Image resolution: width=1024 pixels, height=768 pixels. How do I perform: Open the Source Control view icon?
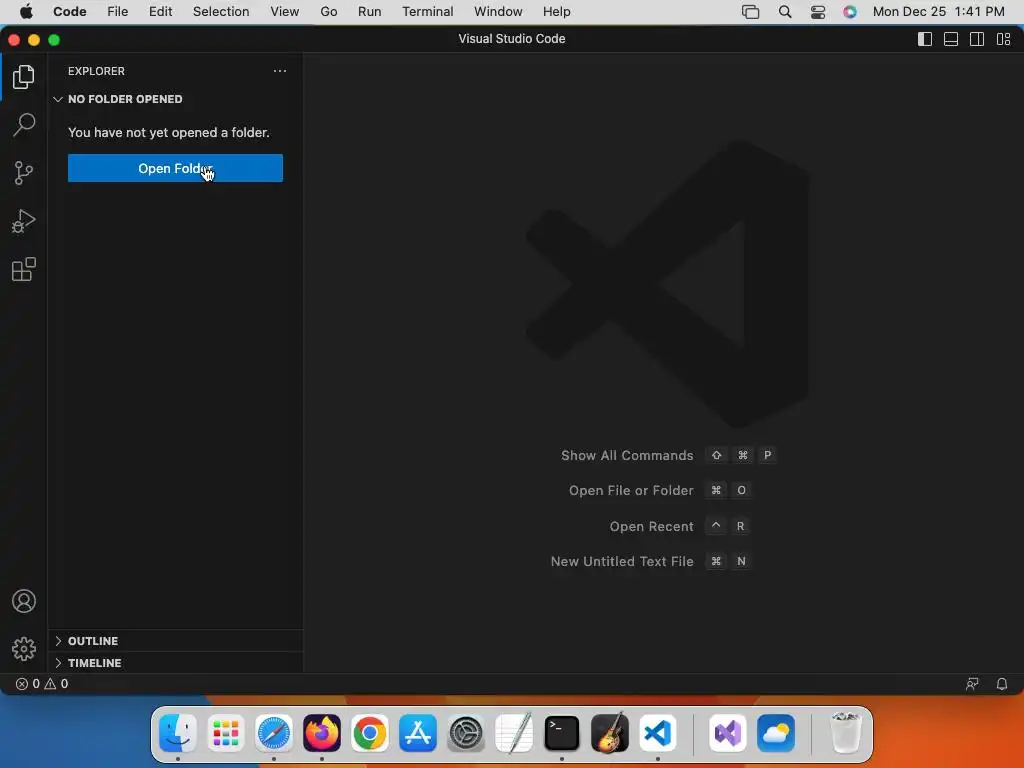[24, 173]
